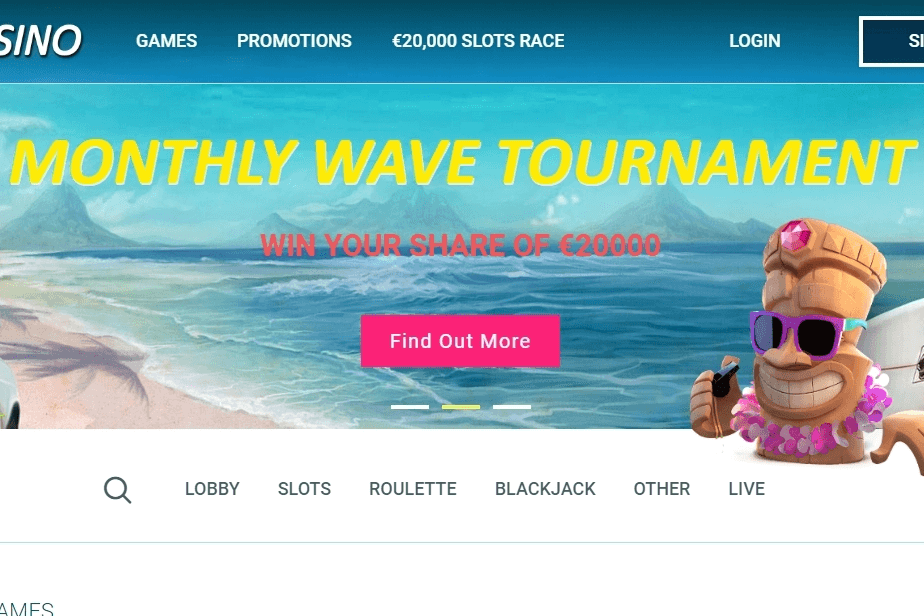The image size is (924, 616).
Task: Open game search with the magnifier icon
Action: click(x=117, y=489)
